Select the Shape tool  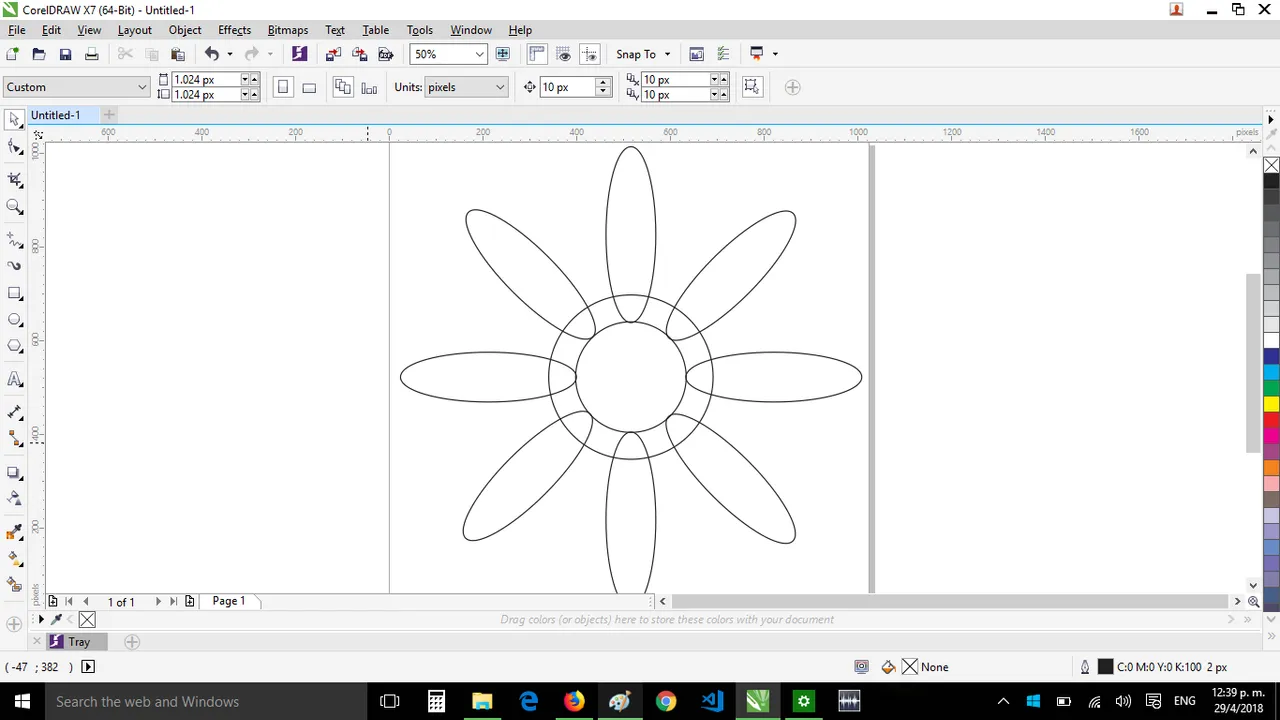pyautogui.click(x=14, y=148)
